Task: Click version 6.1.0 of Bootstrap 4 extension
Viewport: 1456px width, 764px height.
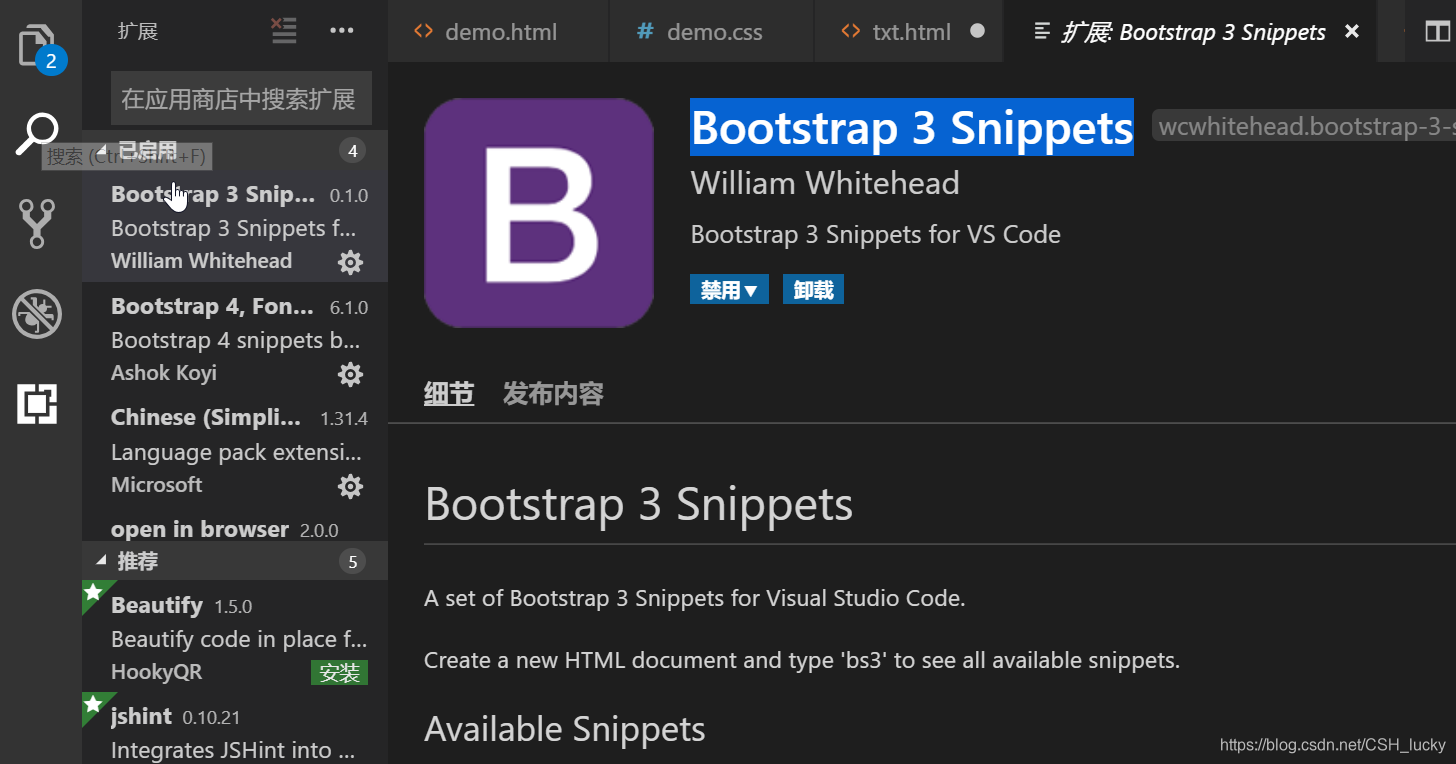Action: point(349,308)
